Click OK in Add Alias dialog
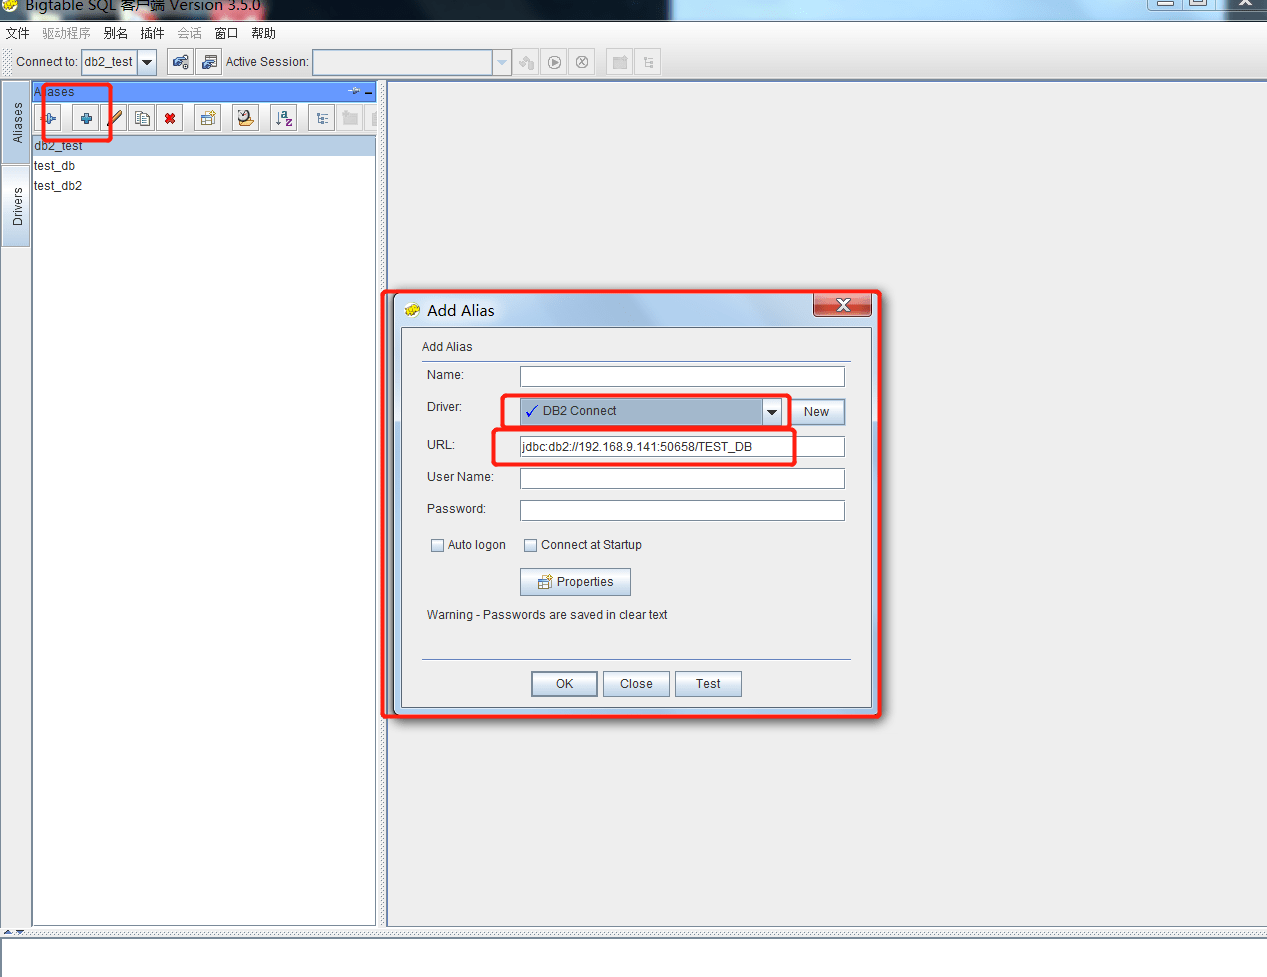 tap(564, 684)
